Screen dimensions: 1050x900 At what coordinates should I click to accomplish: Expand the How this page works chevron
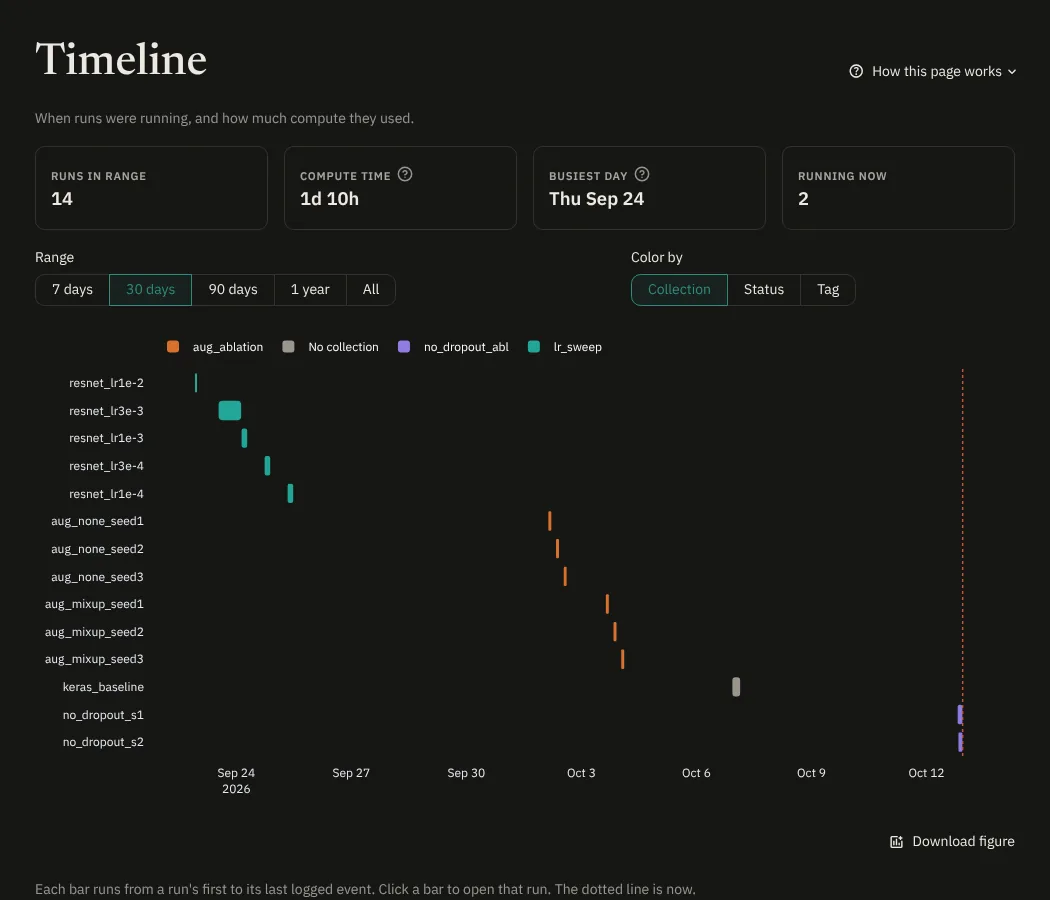coord(1012,72)
